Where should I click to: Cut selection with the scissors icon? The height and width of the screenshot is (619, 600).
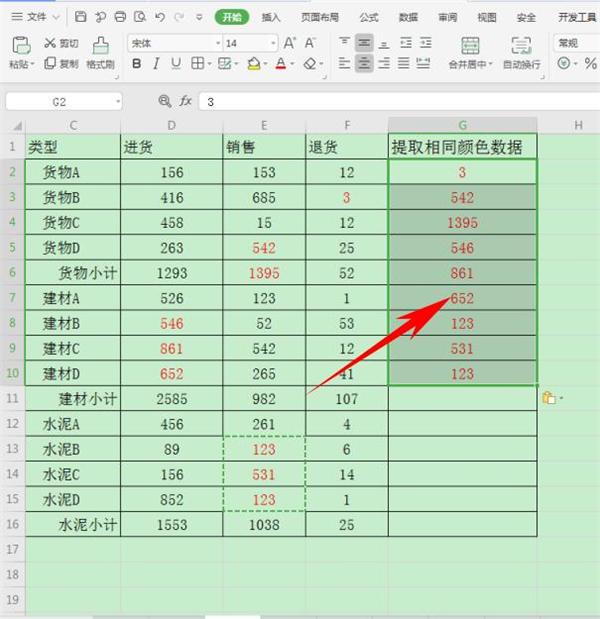(x=50, y=43)
